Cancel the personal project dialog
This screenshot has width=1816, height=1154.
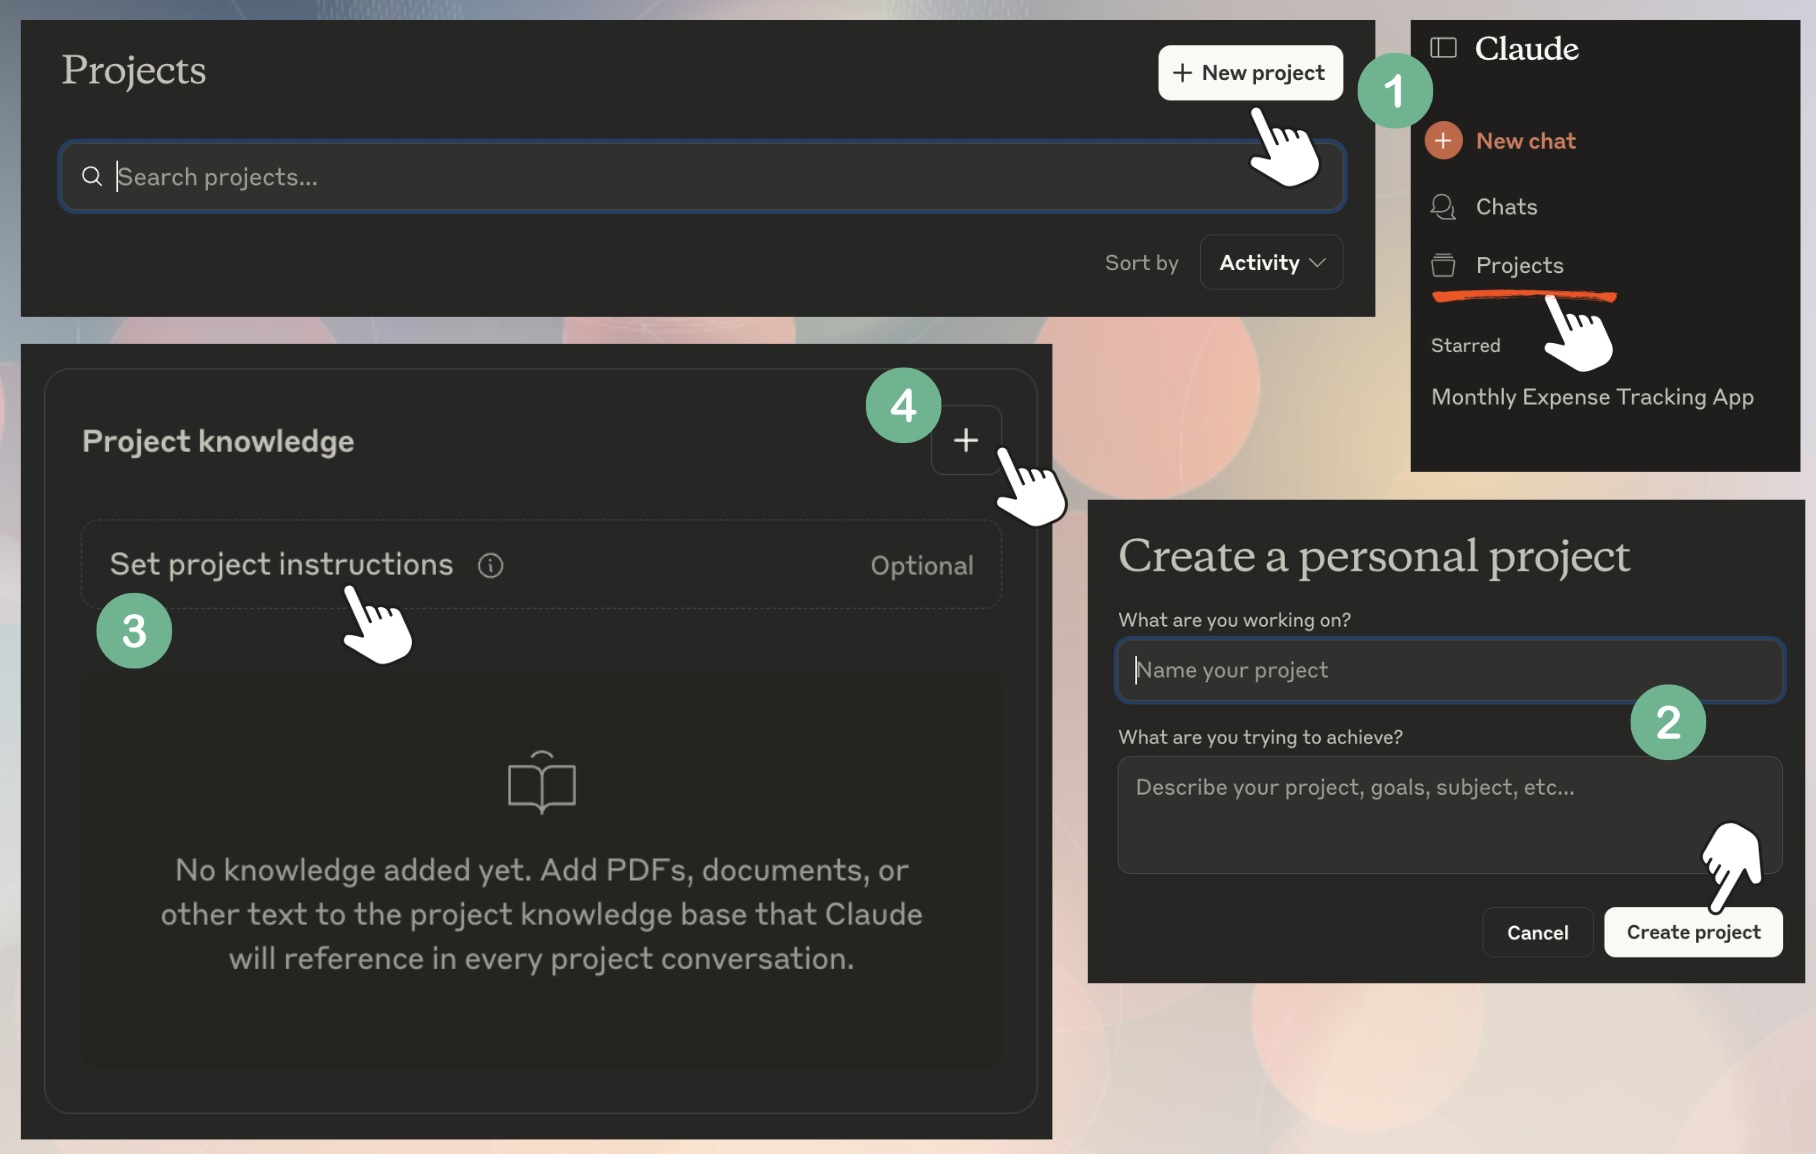1537,932
